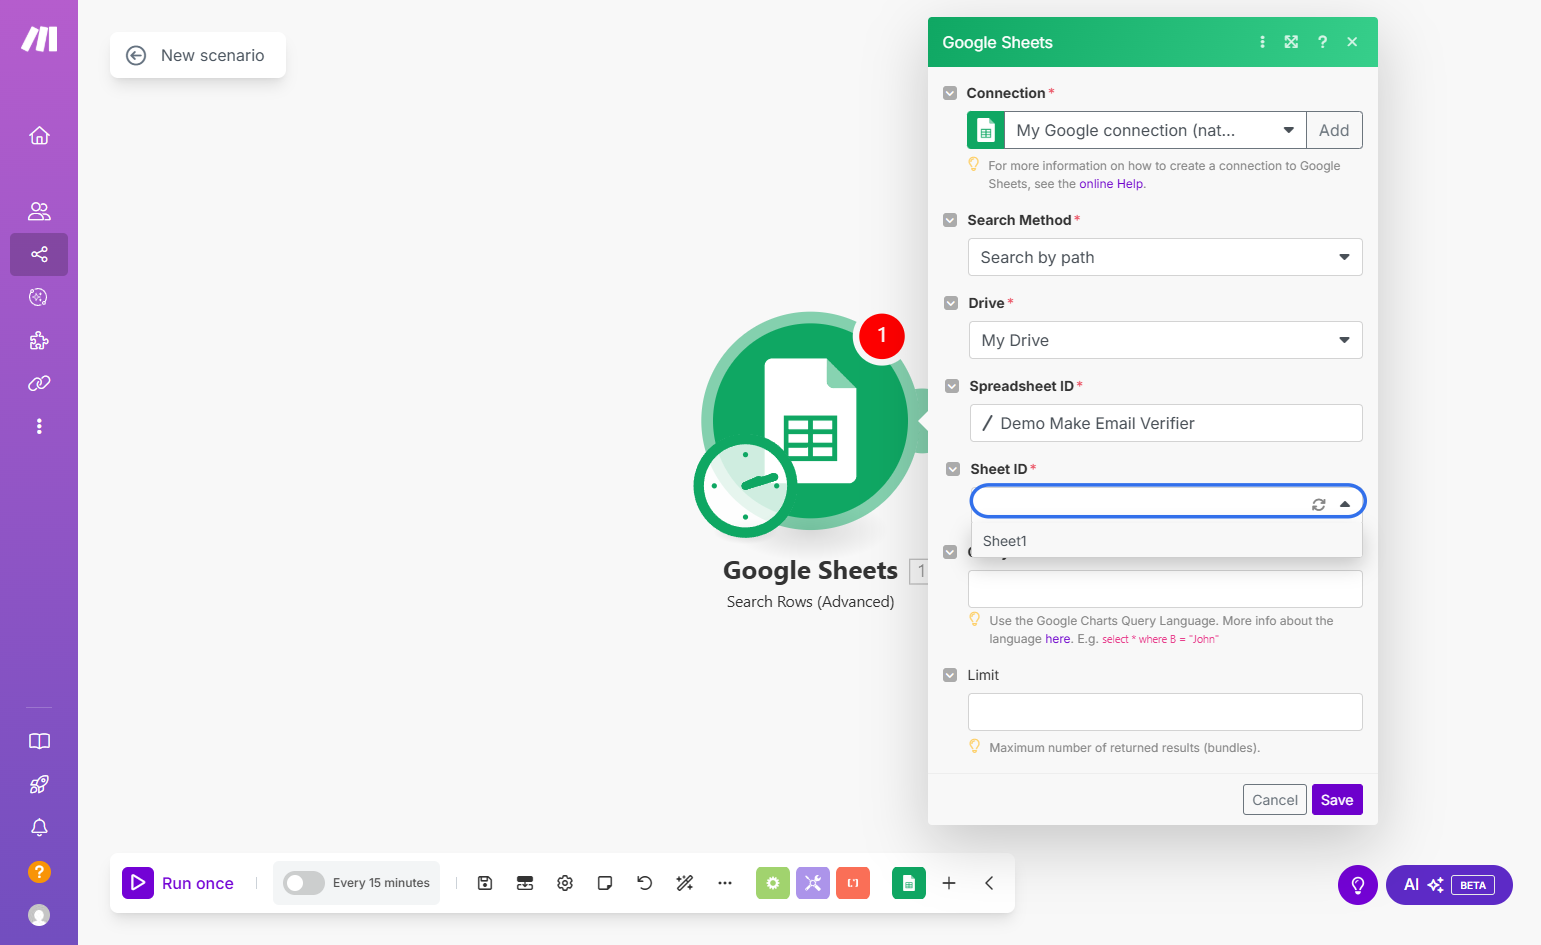Toggle the Every 15 minutes scheduling switch
The height and width of the screenshot is (945, 1541).
click(304, 883)
